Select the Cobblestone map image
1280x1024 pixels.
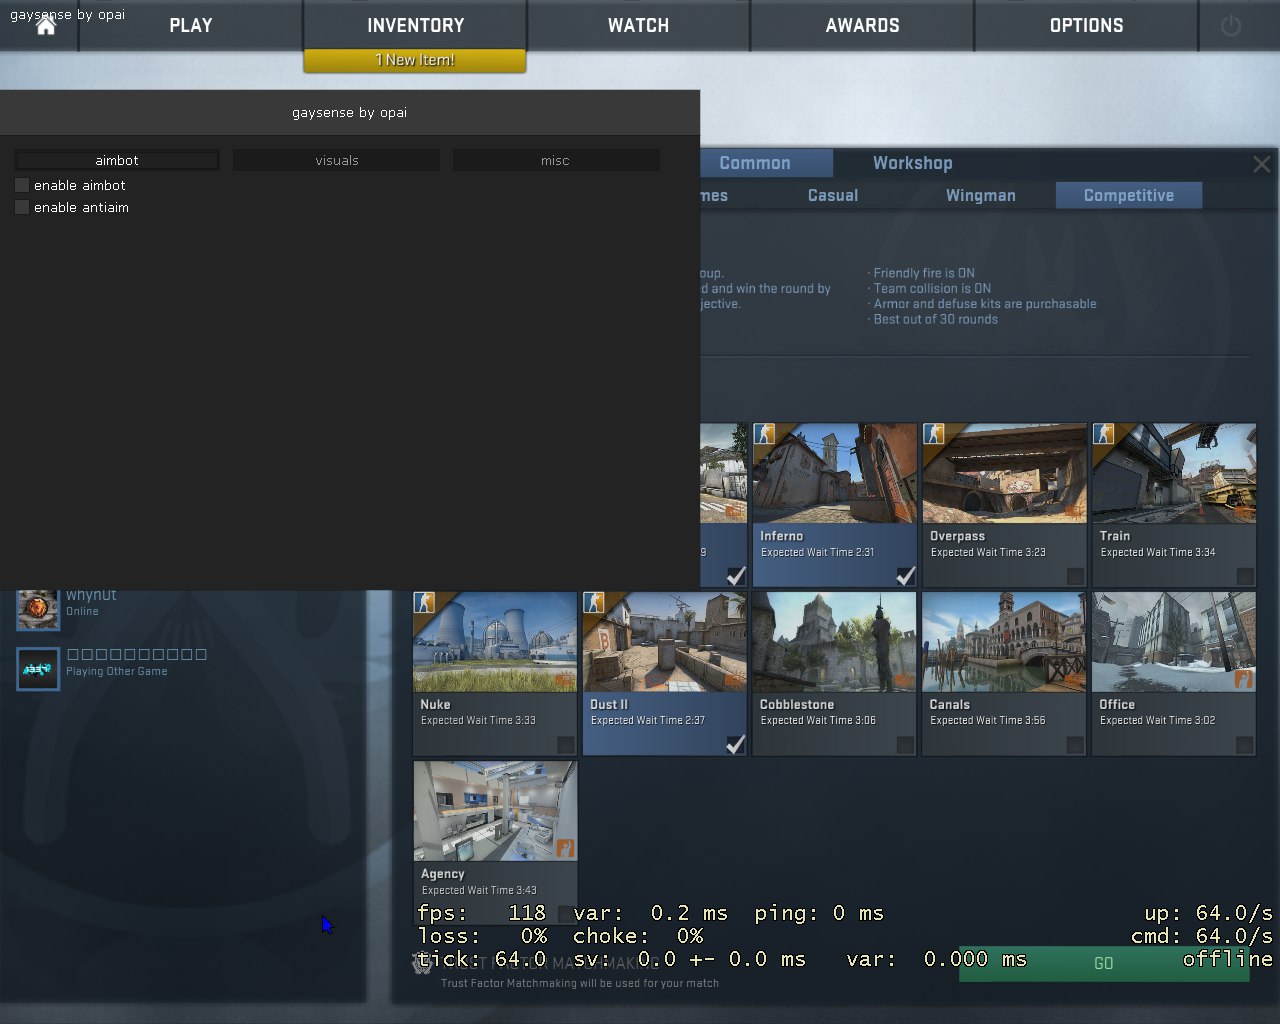point(834,642)
